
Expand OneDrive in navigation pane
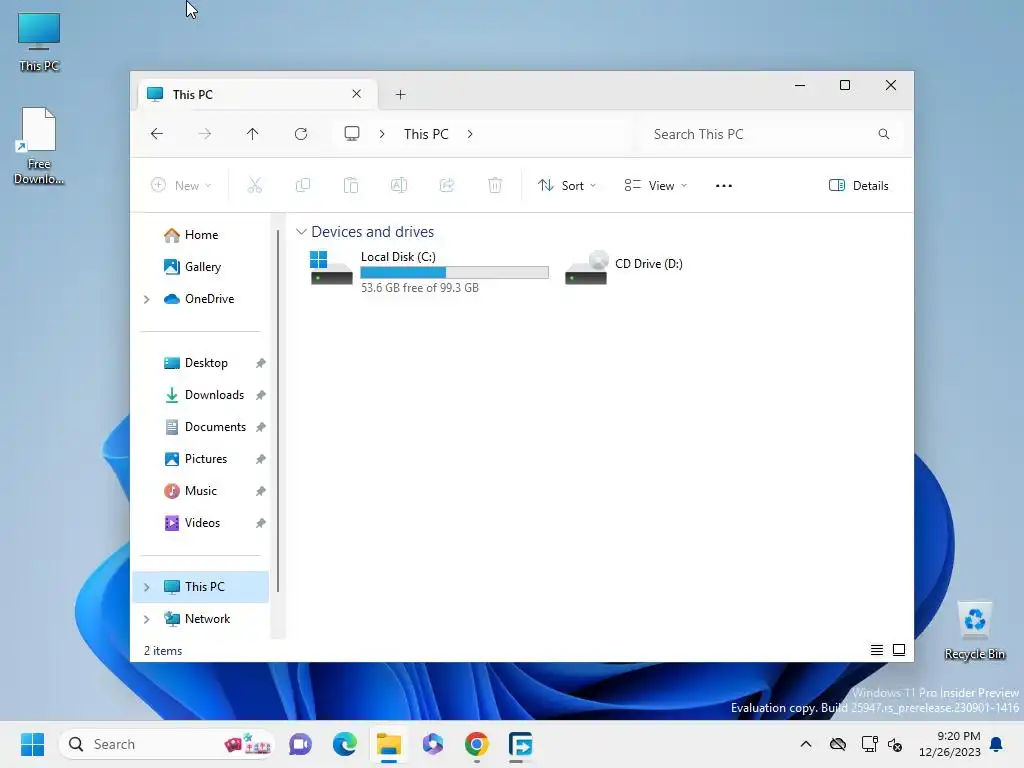[146, 299]
